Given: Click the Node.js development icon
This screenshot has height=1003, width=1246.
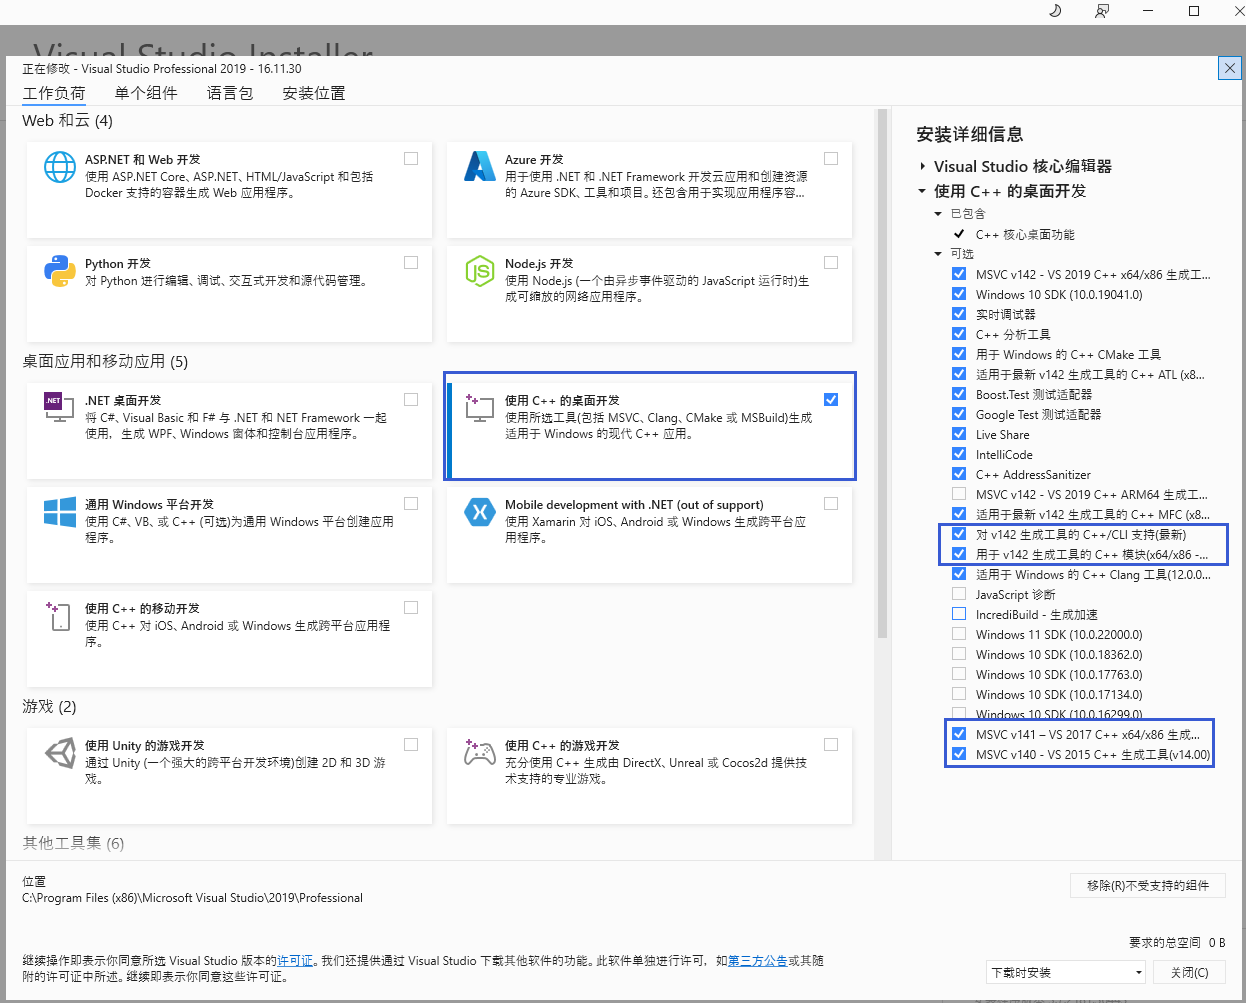Looking at the screenshot, I should (480, 271).
